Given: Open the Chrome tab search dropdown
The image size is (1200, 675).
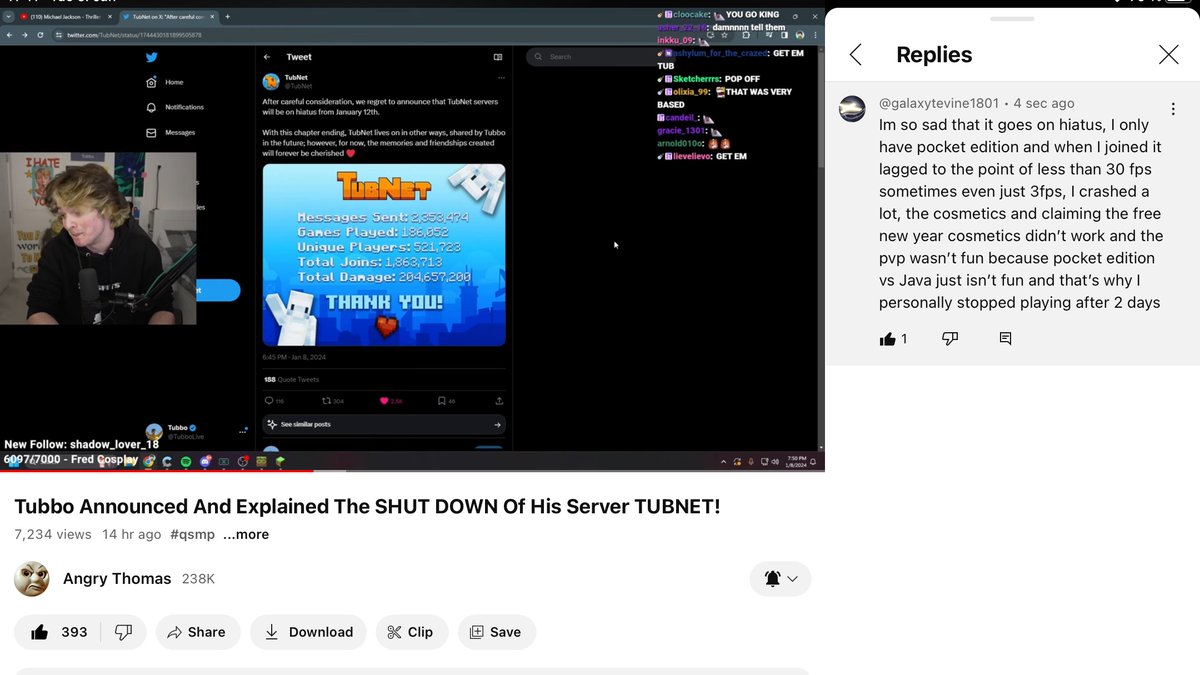Looking at the screenshot, I should point(8,17).
